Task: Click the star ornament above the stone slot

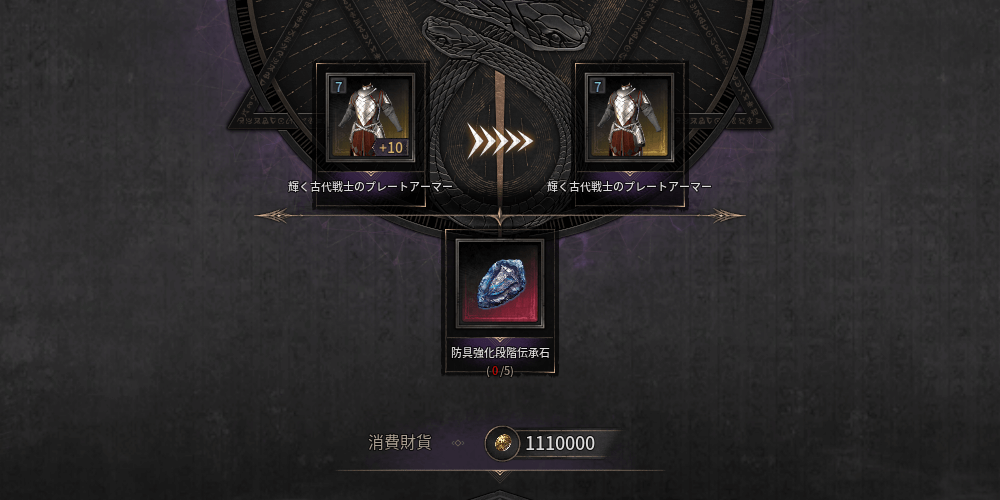Action: pyautogui.click(x=500, y=216)
